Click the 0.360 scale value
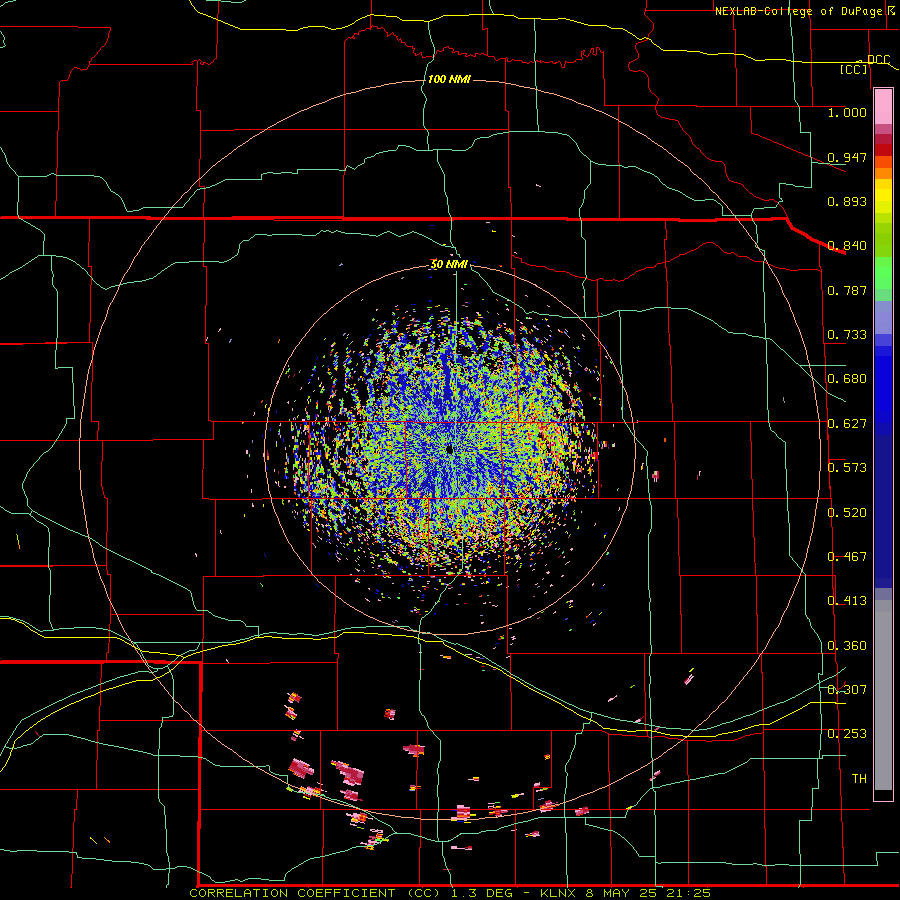Image resolution: width=900 pixels, height=900 pixels. 847,646
